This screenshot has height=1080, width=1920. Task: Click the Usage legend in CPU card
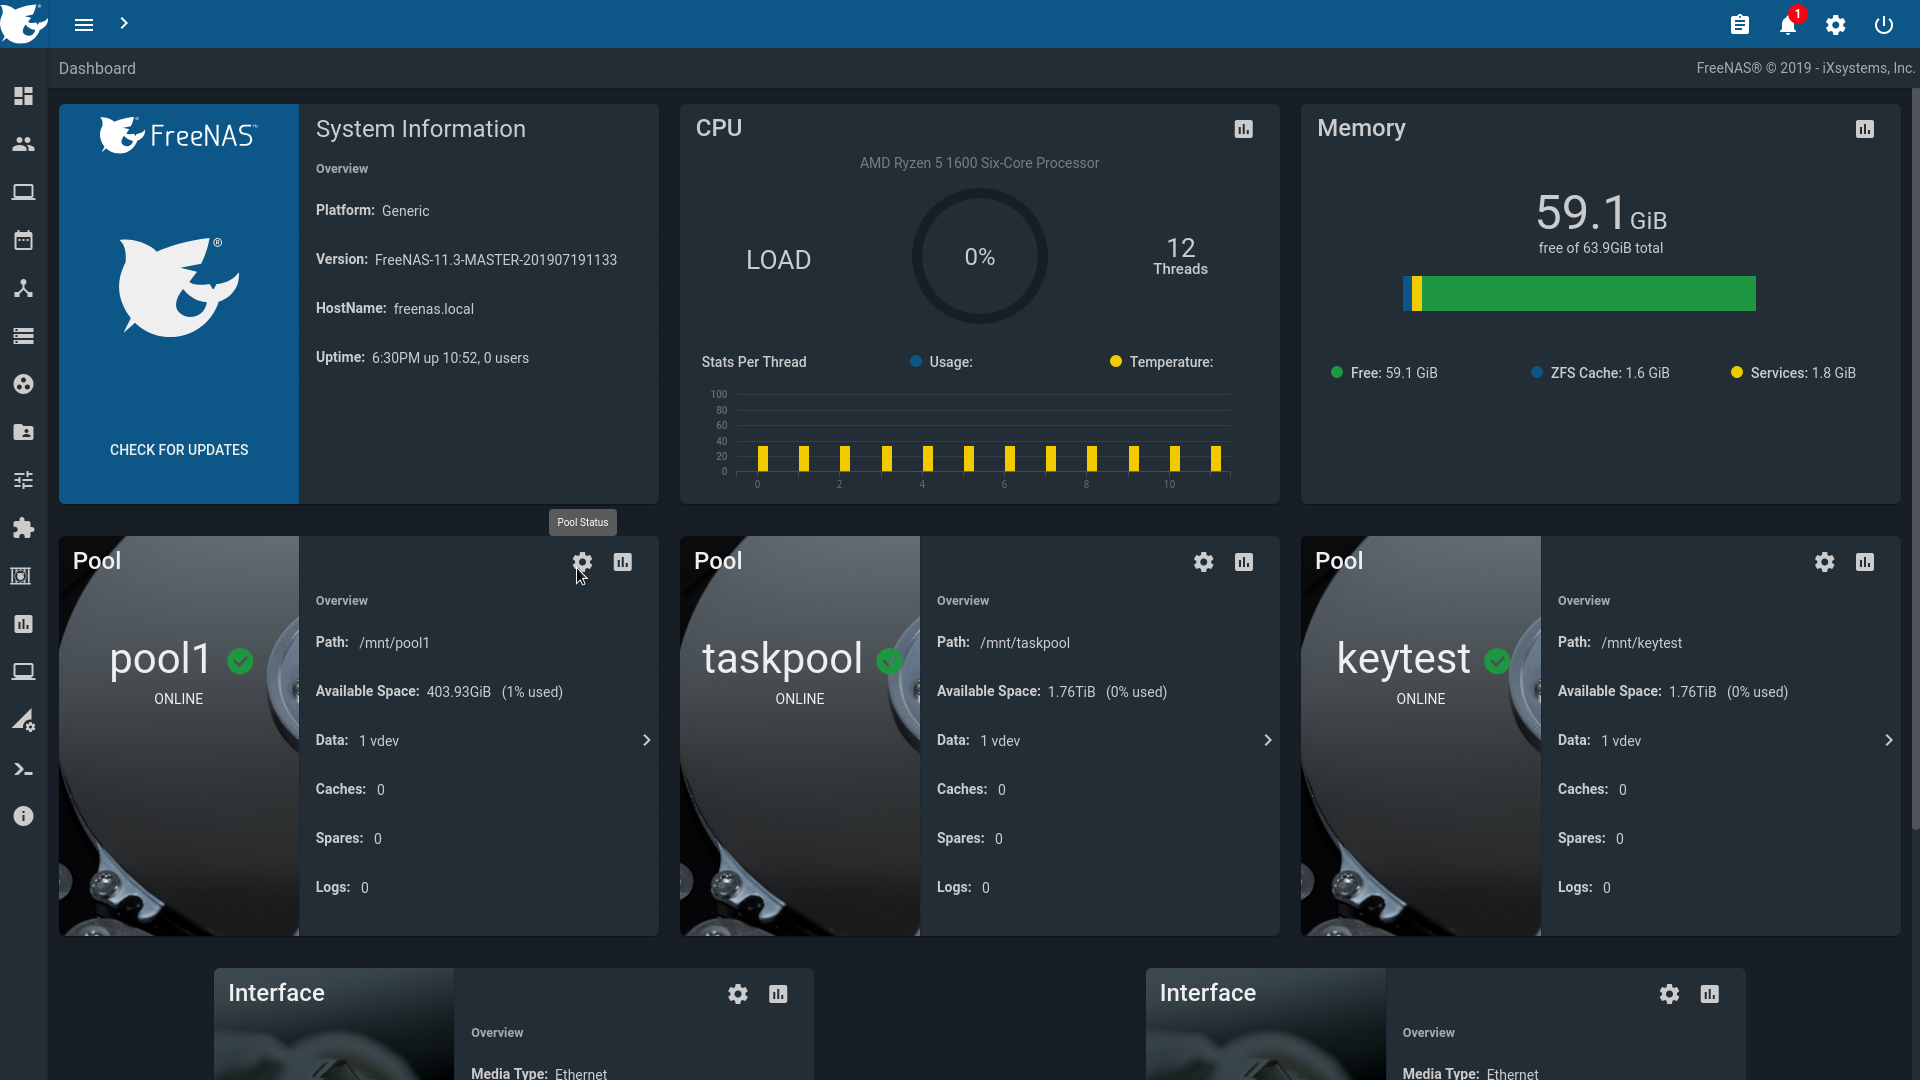[x=941, y=362]
